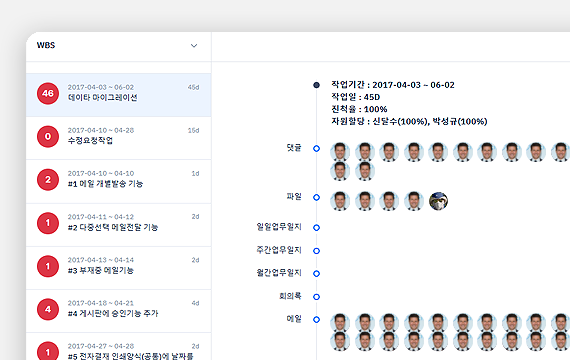Select #1 메일 개별발송 기능 task
Viewport: 570px width, 360px height.
point(119,181)
